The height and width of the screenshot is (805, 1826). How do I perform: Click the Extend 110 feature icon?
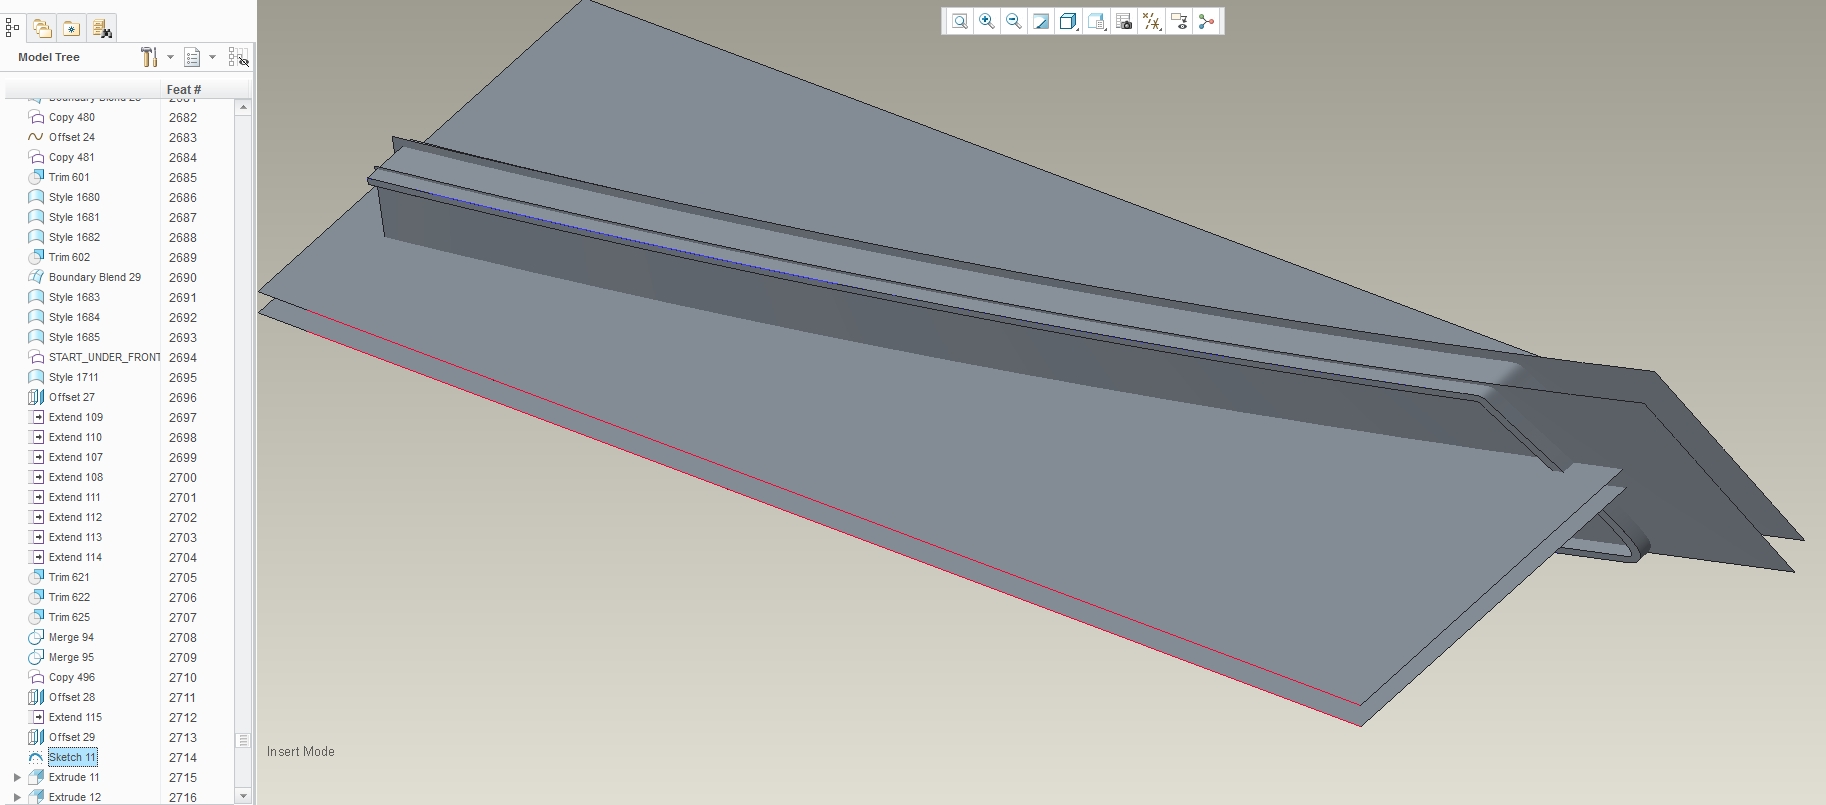(36, 437)
